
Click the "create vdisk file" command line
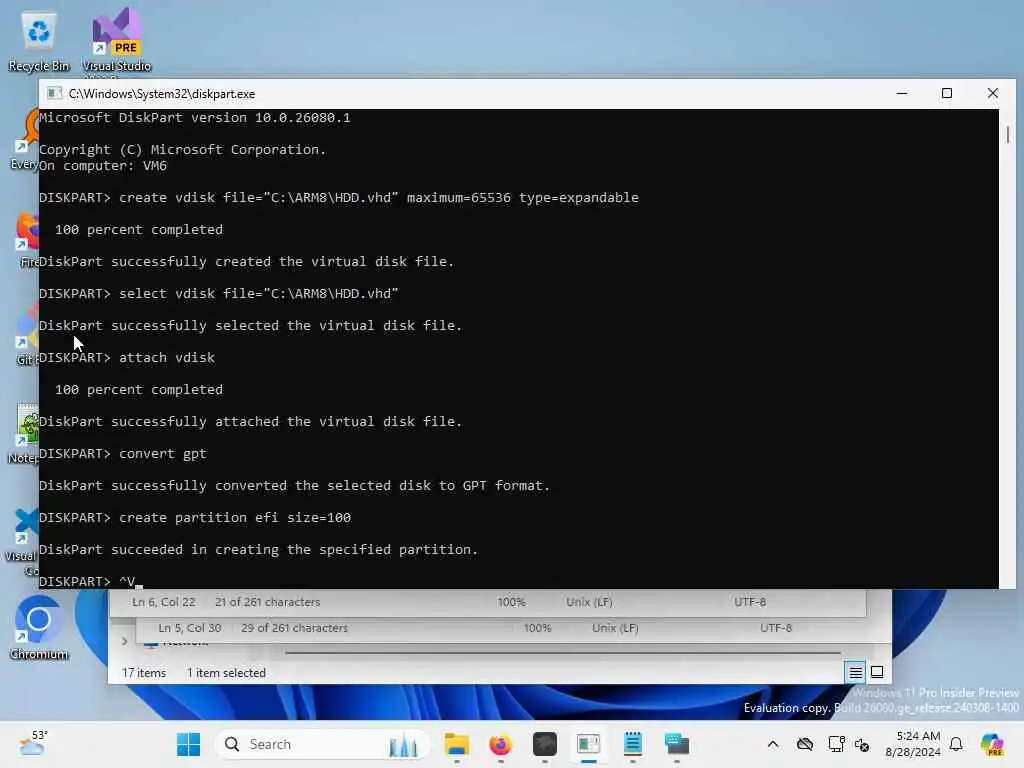click(x=338, y=197)
